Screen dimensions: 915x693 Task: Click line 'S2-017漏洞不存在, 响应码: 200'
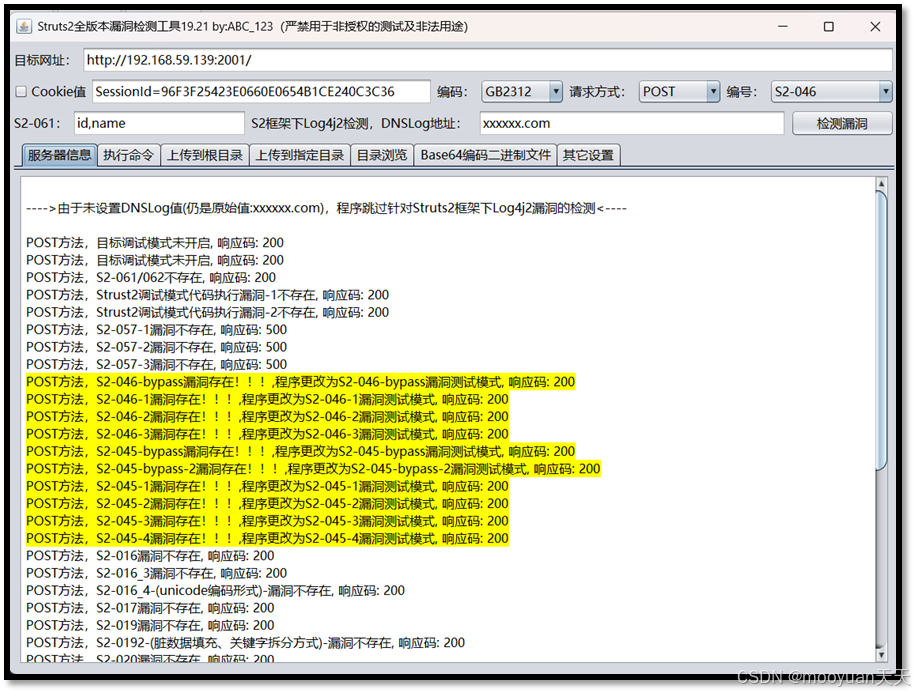150,608
